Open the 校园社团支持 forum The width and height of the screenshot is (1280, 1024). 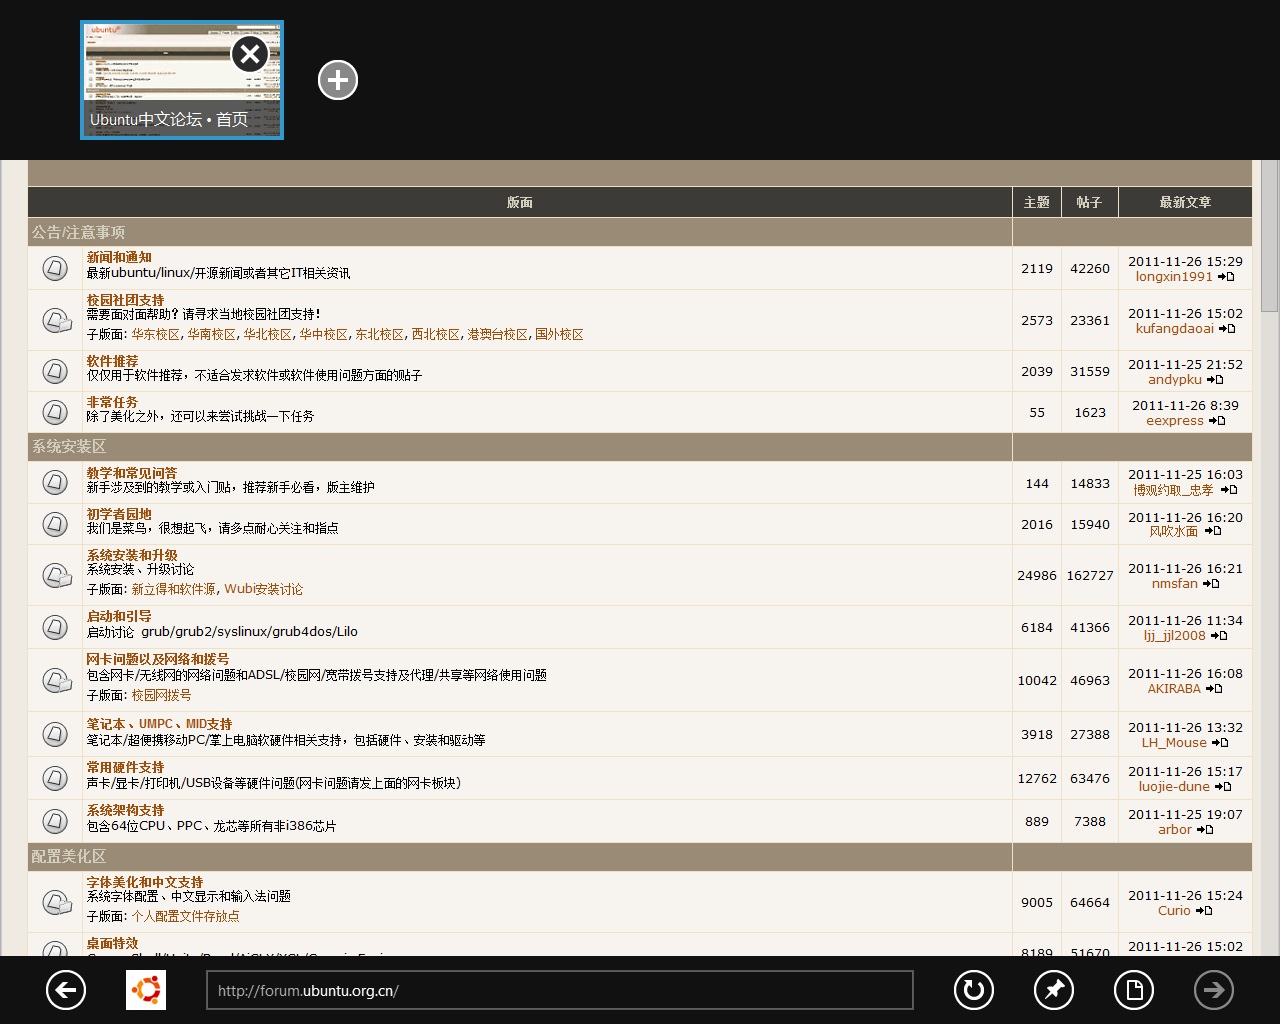click(125, 300)
